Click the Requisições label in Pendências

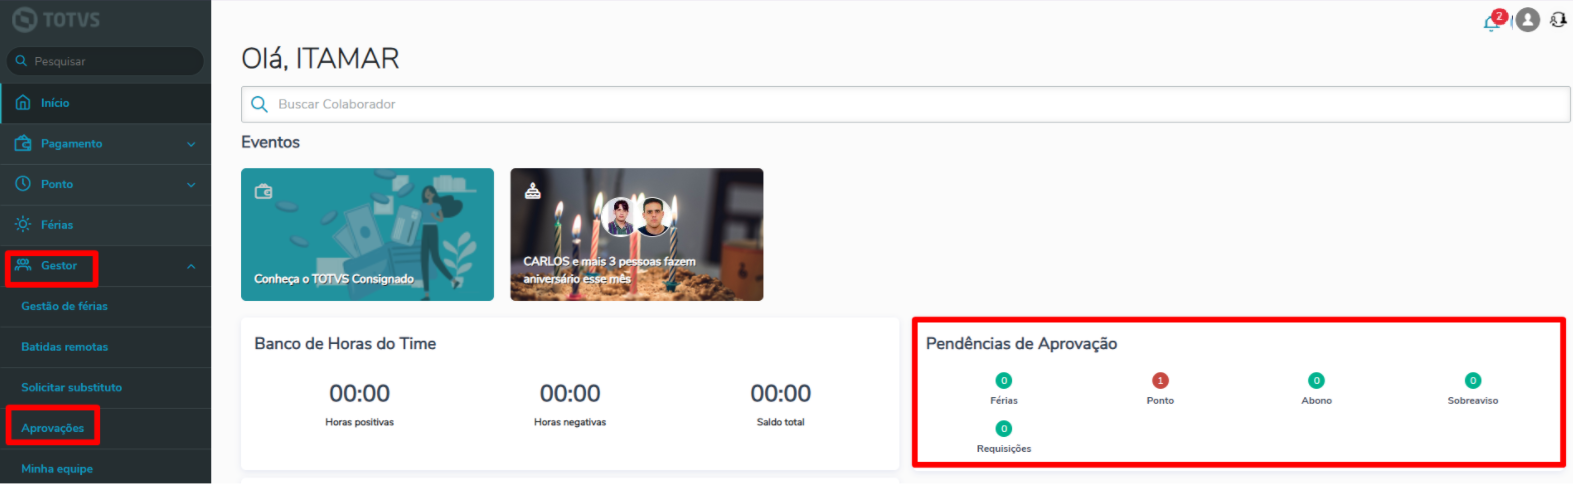[1004, 449]
